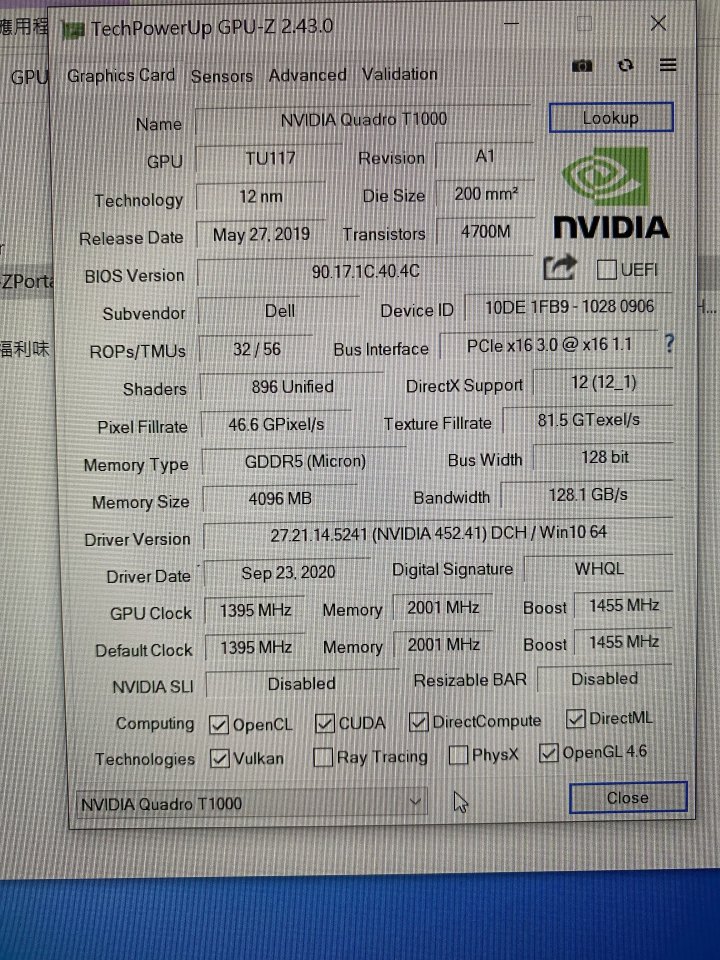Click the Transistors value 4700M

click(x=485, y=232)
